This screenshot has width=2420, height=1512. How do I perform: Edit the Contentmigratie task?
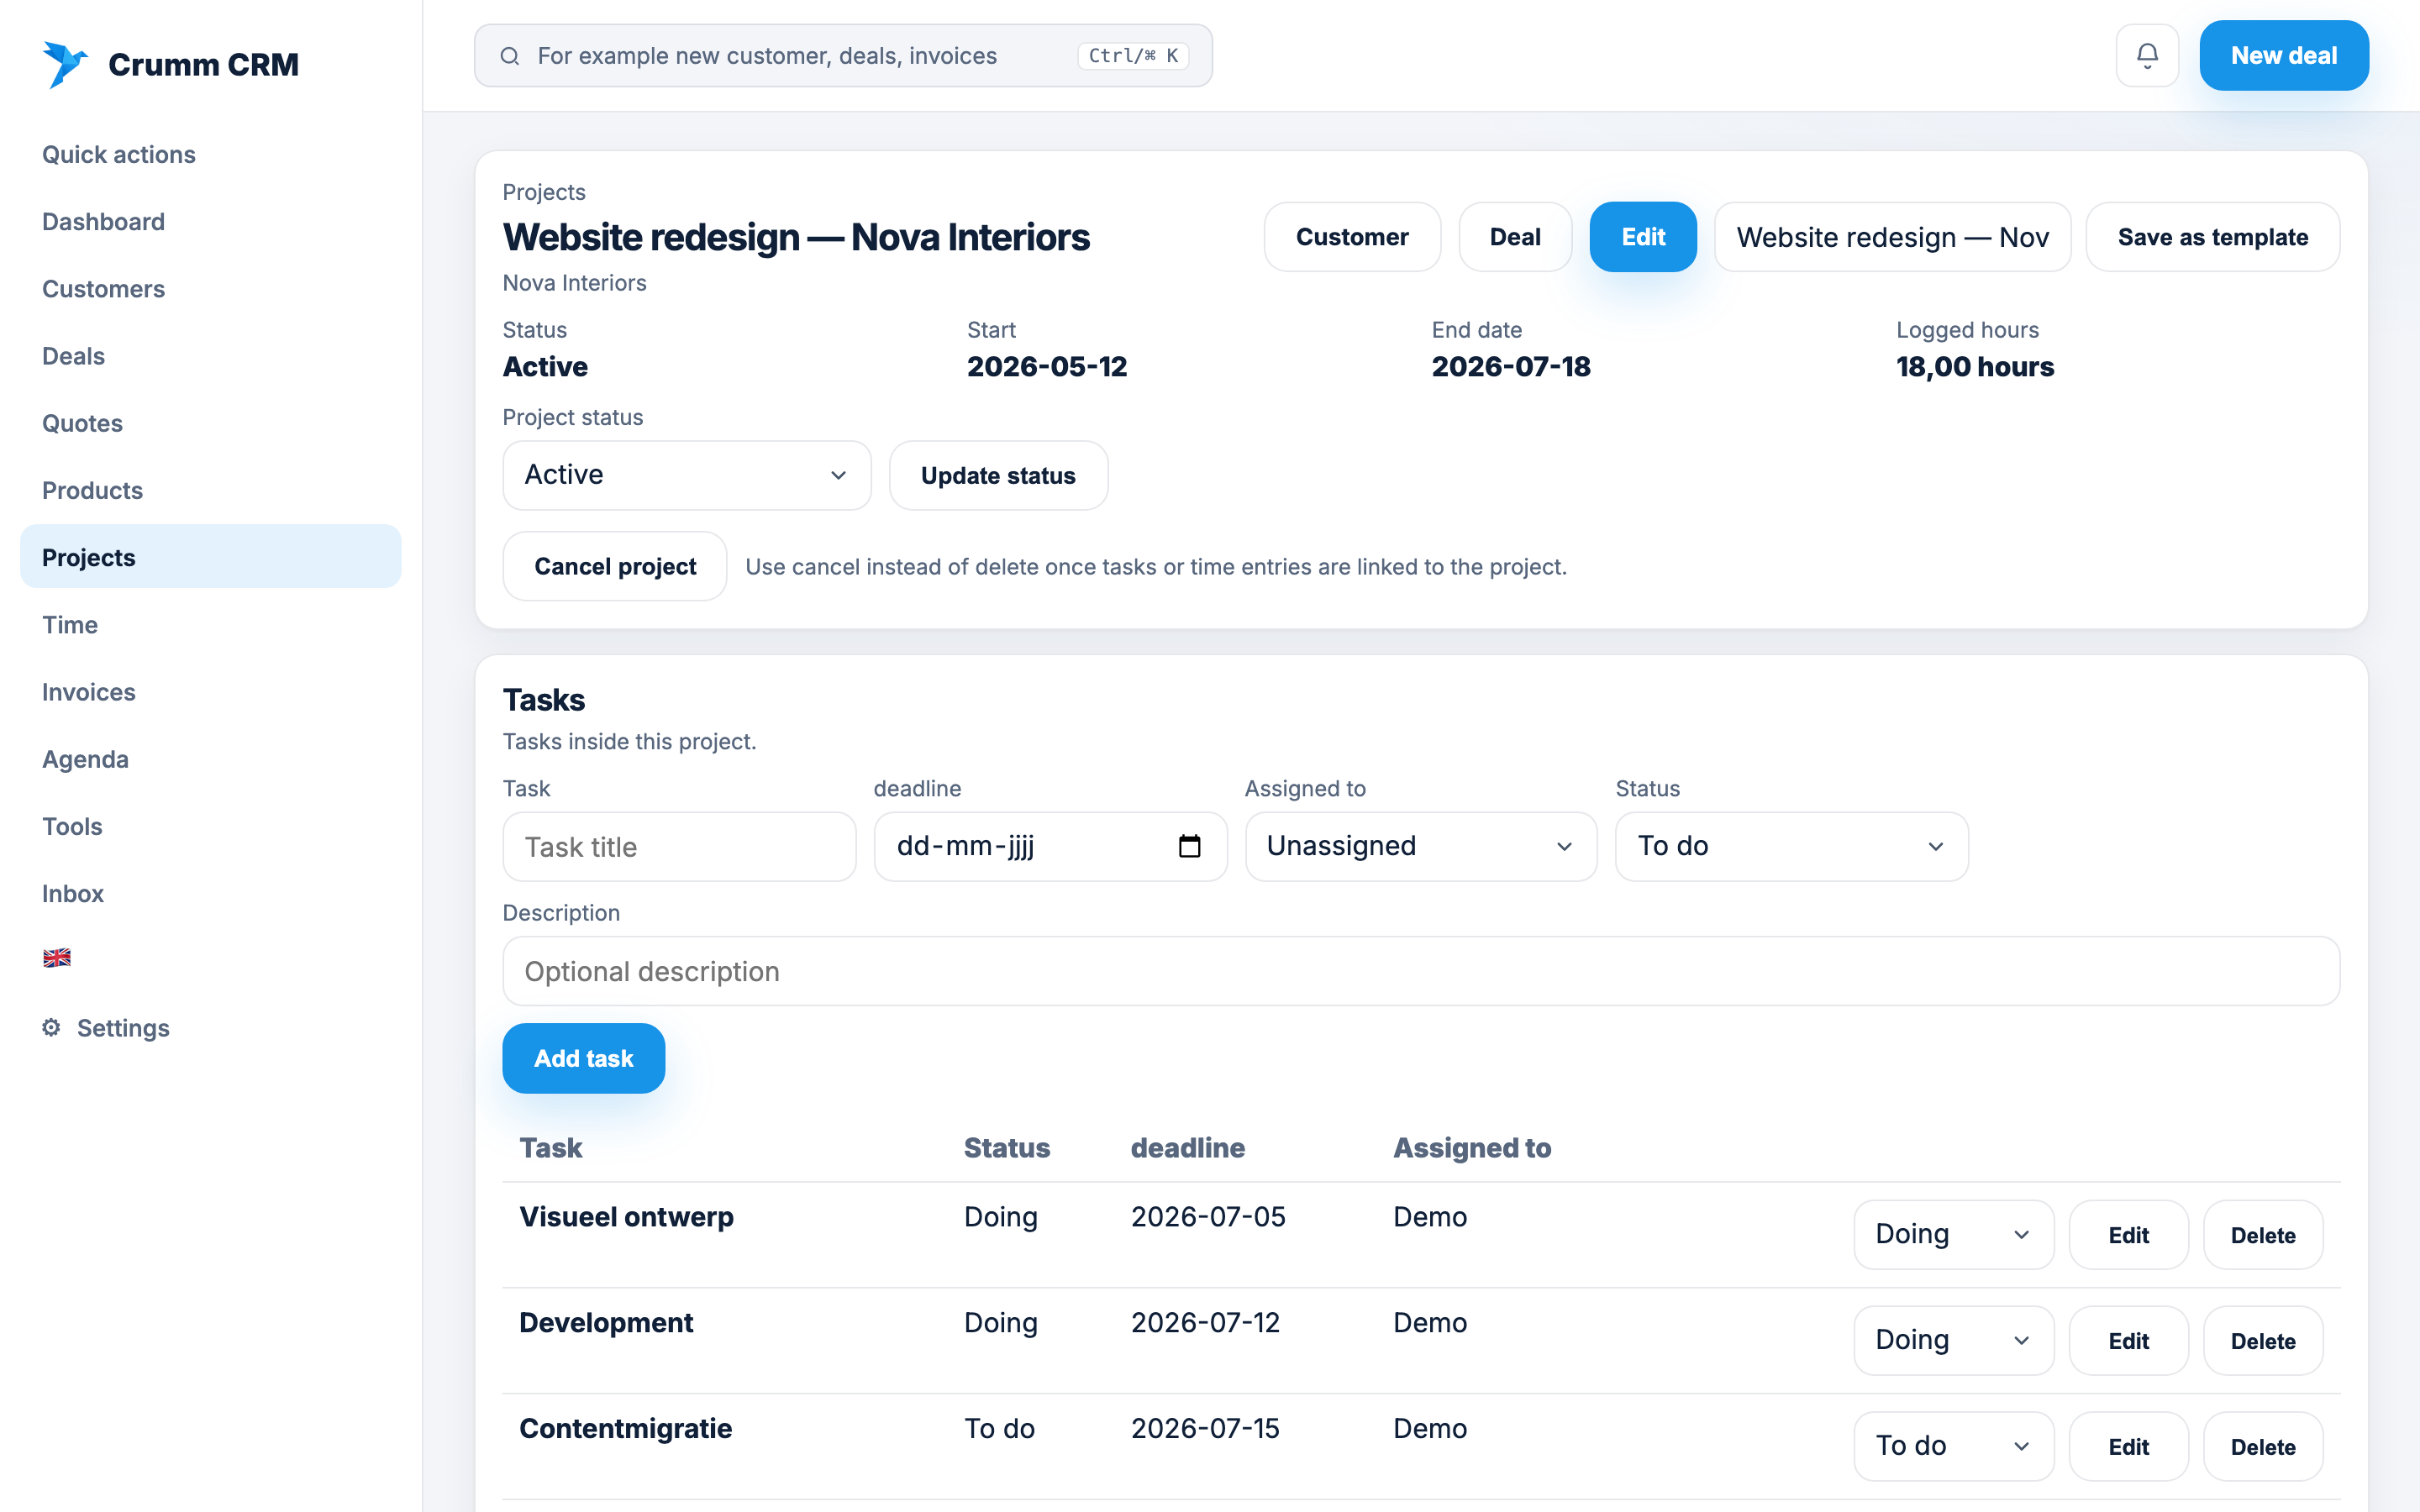(2128, 1447)
